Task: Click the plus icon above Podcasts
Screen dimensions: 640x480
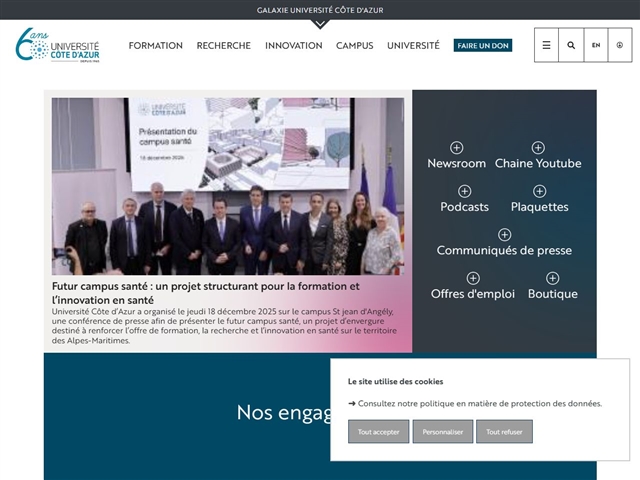Action: (464, 191)
